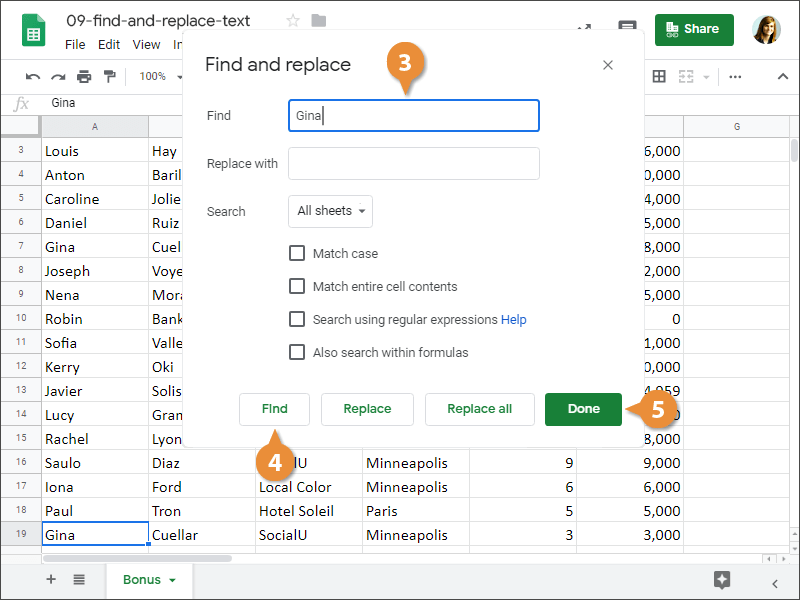Open the Bonus sheet tab menu arrow

coord(172,580)
